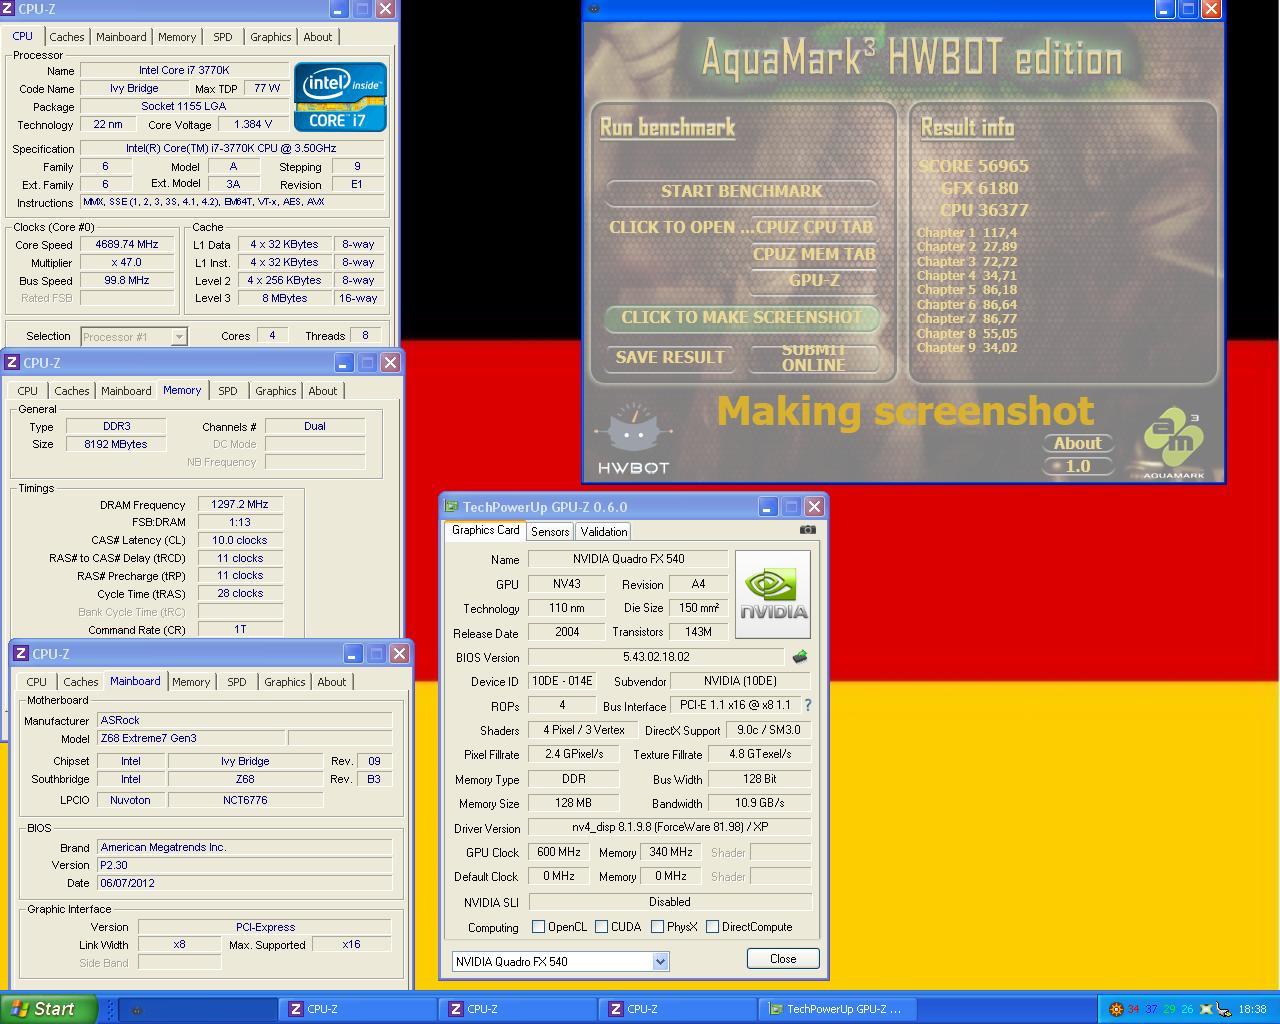The image size is (1280, 1024).
Task: Click the DRAM Frequency value 1297.2 MHz
Action: (x=240, y=504)
